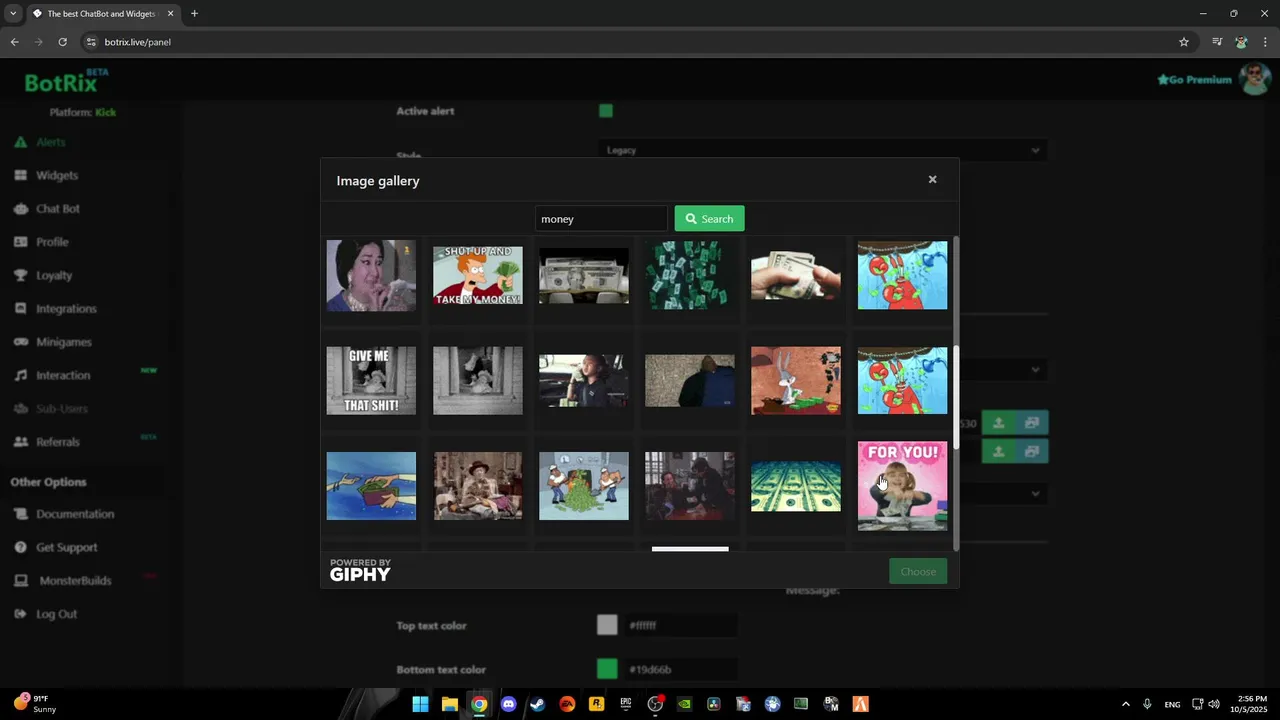
Task: Open the clock showing 2:56 PM
Action: (1251, 704)
